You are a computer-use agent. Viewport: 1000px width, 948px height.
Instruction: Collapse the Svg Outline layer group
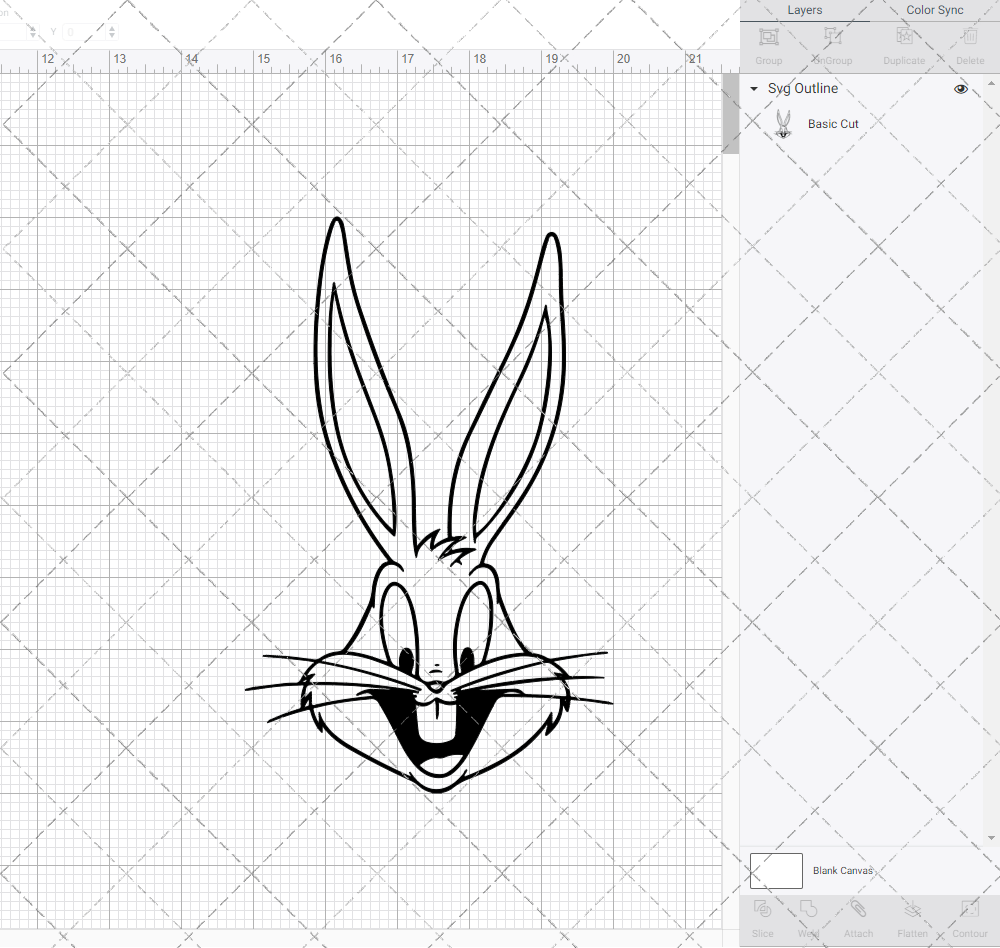tap(754, 89)
